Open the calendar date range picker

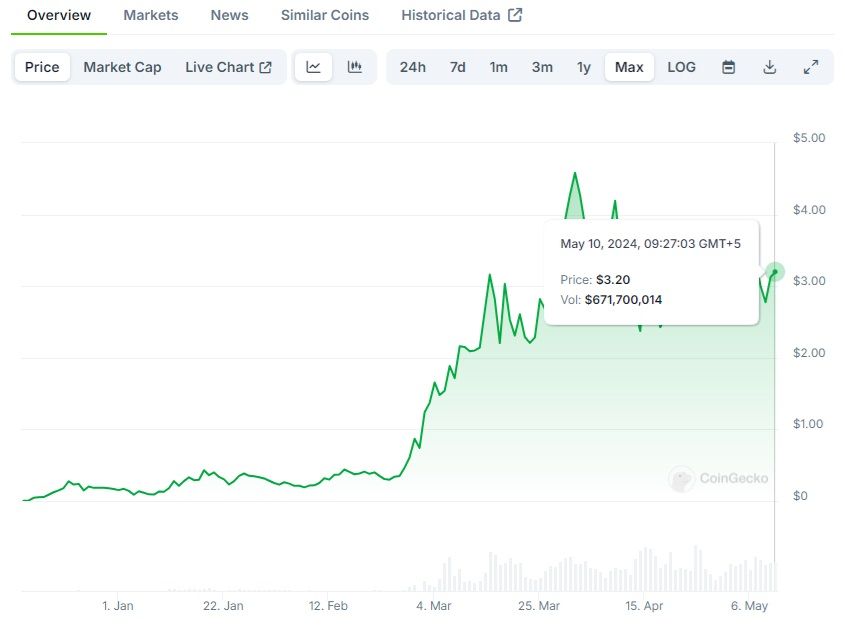pos(729,67)
